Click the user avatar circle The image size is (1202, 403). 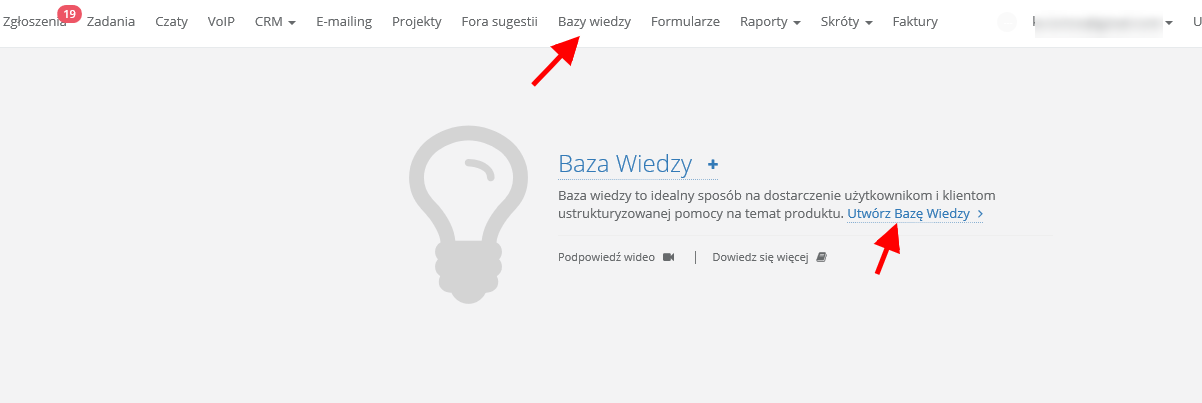click(1007, 22)
